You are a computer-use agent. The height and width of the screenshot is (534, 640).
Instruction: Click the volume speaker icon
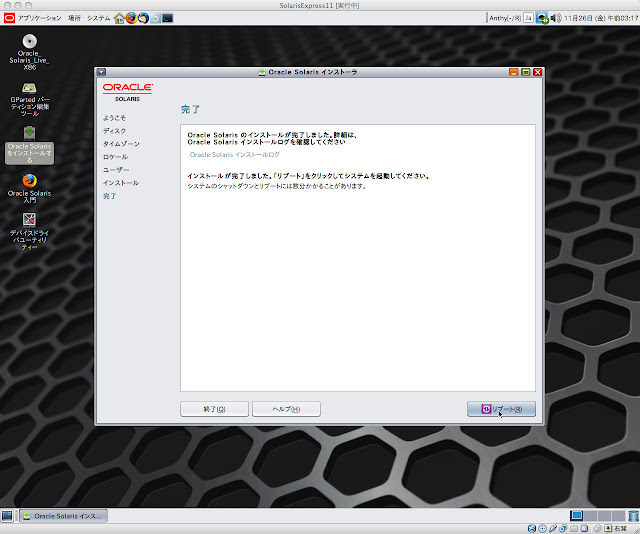[556, 18]
